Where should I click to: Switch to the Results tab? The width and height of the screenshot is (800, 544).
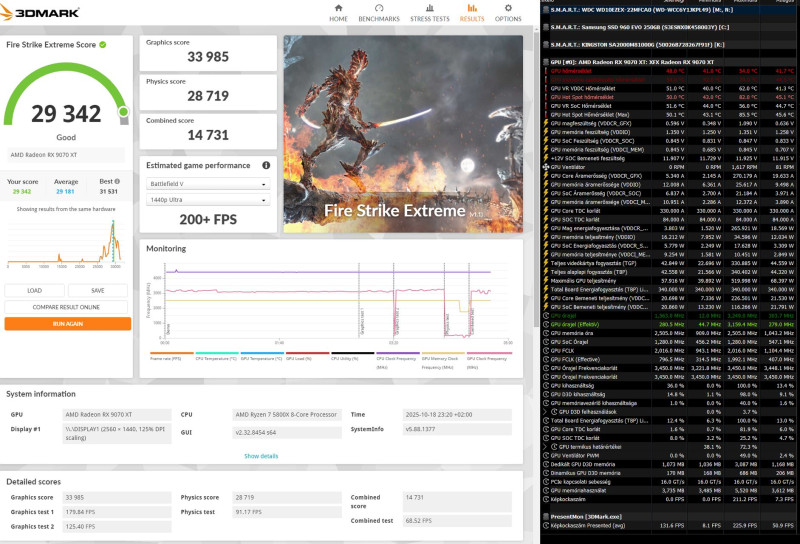tap(472, 13)
